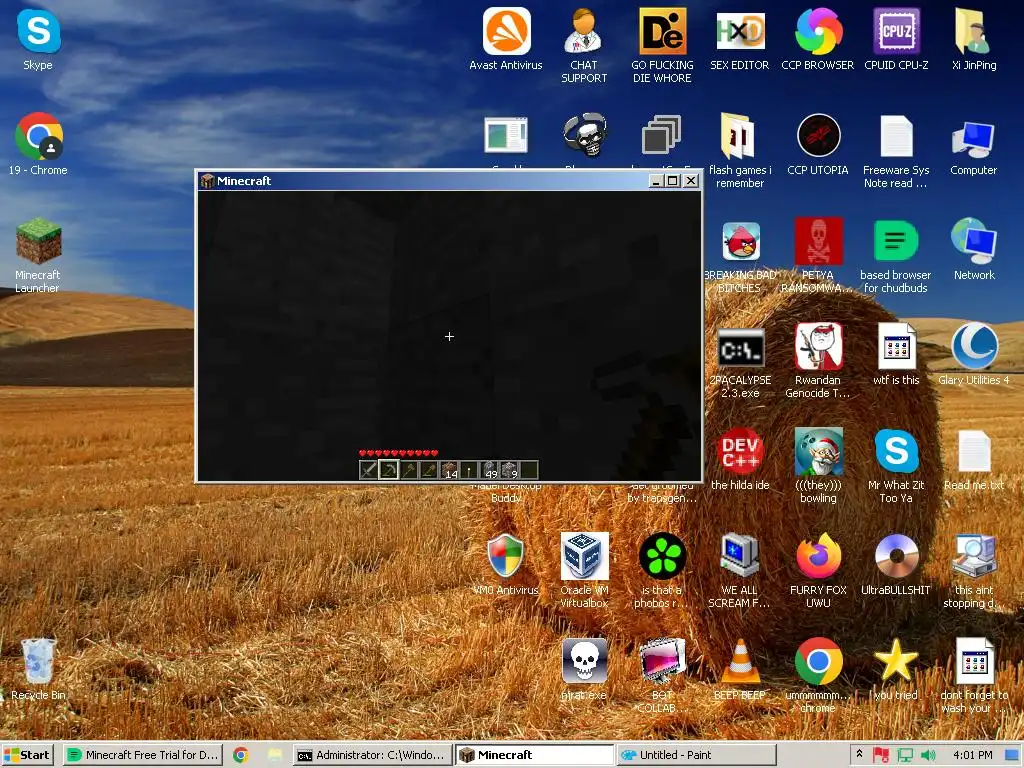Launch Oracle VM Virtualbox
The height and width of the screenshot is (768, 1024).
pyautogui.click(x=584, y=570)
